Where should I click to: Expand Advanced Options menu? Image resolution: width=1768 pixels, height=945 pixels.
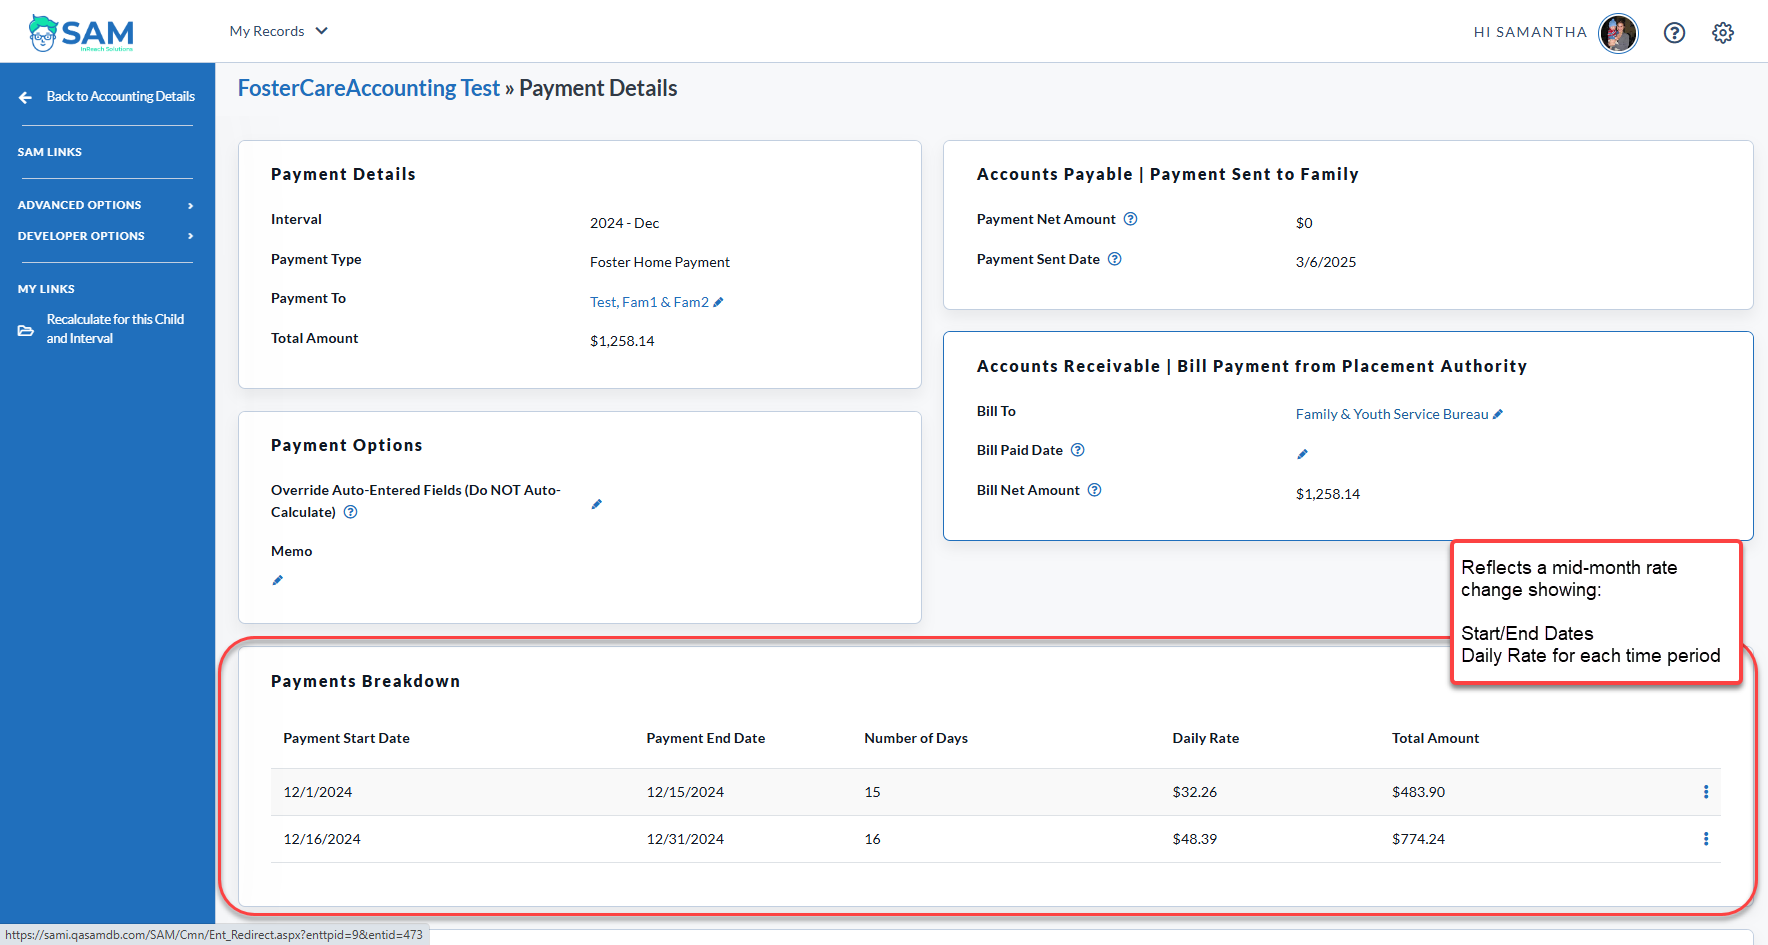tap(105, 205)
